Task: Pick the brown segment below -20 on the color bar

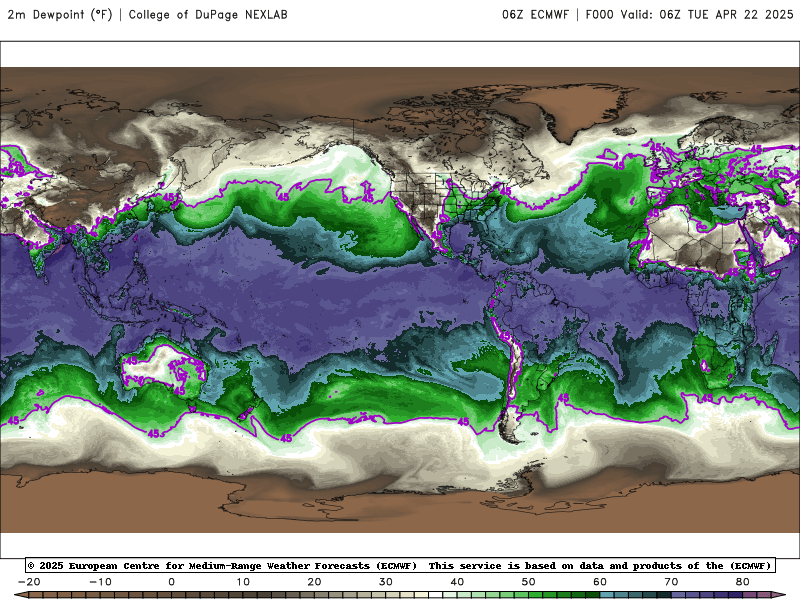Action: pos(36,595)
